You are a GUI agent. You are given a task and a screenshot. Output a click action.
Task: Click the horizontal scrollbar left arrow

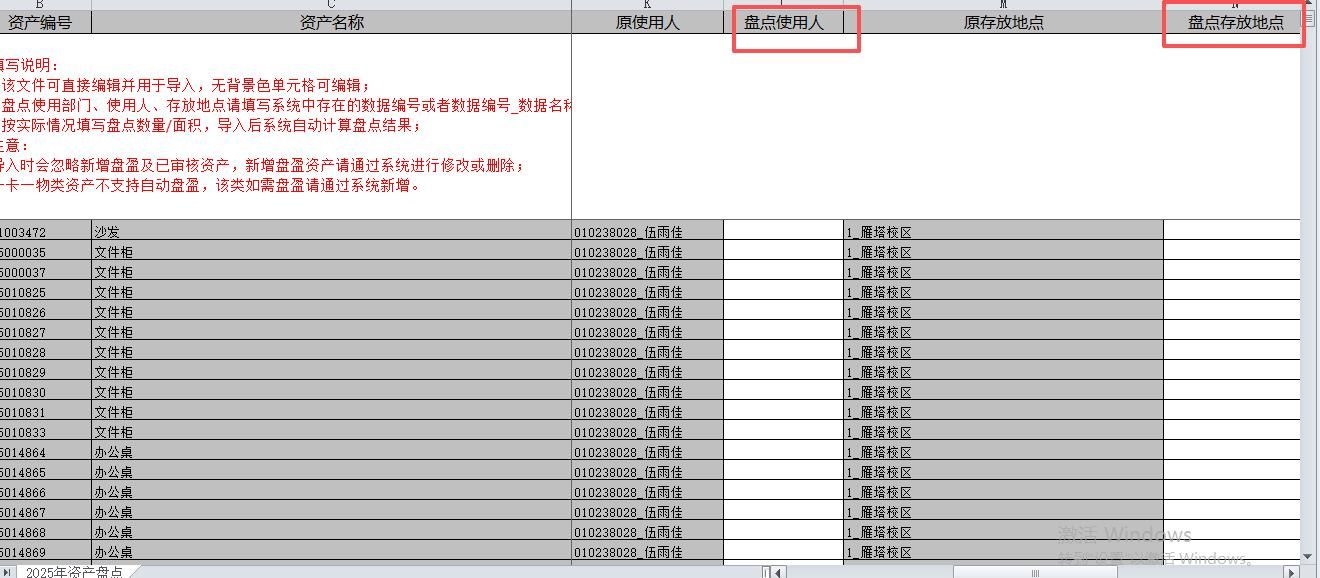pos(779,572)
